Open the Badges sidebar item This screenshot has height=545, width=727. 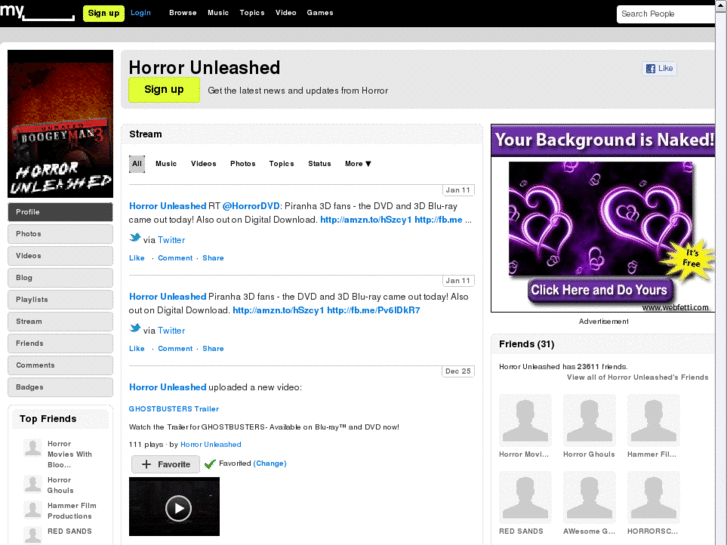[60, 387]
